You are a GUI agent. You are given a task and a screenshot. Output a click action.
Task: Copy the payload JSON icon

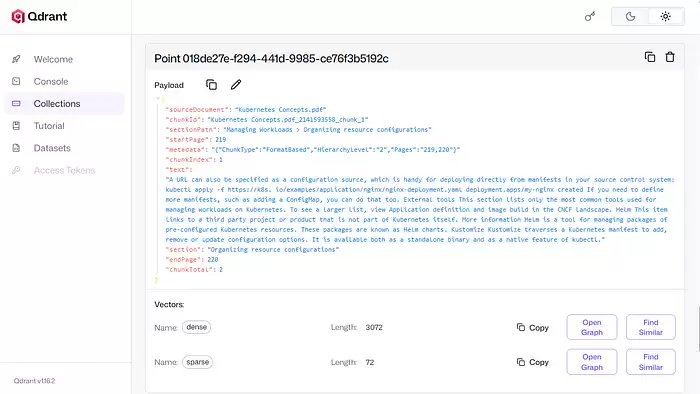(211, 85)
